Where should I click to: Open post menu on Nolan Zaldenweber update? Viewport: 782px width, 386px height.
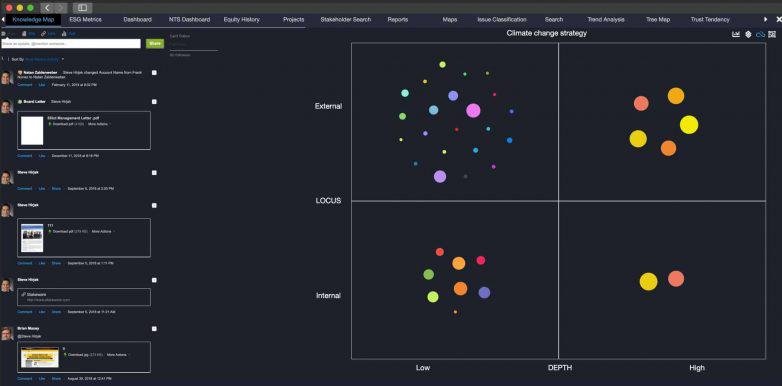pos(154,73)
